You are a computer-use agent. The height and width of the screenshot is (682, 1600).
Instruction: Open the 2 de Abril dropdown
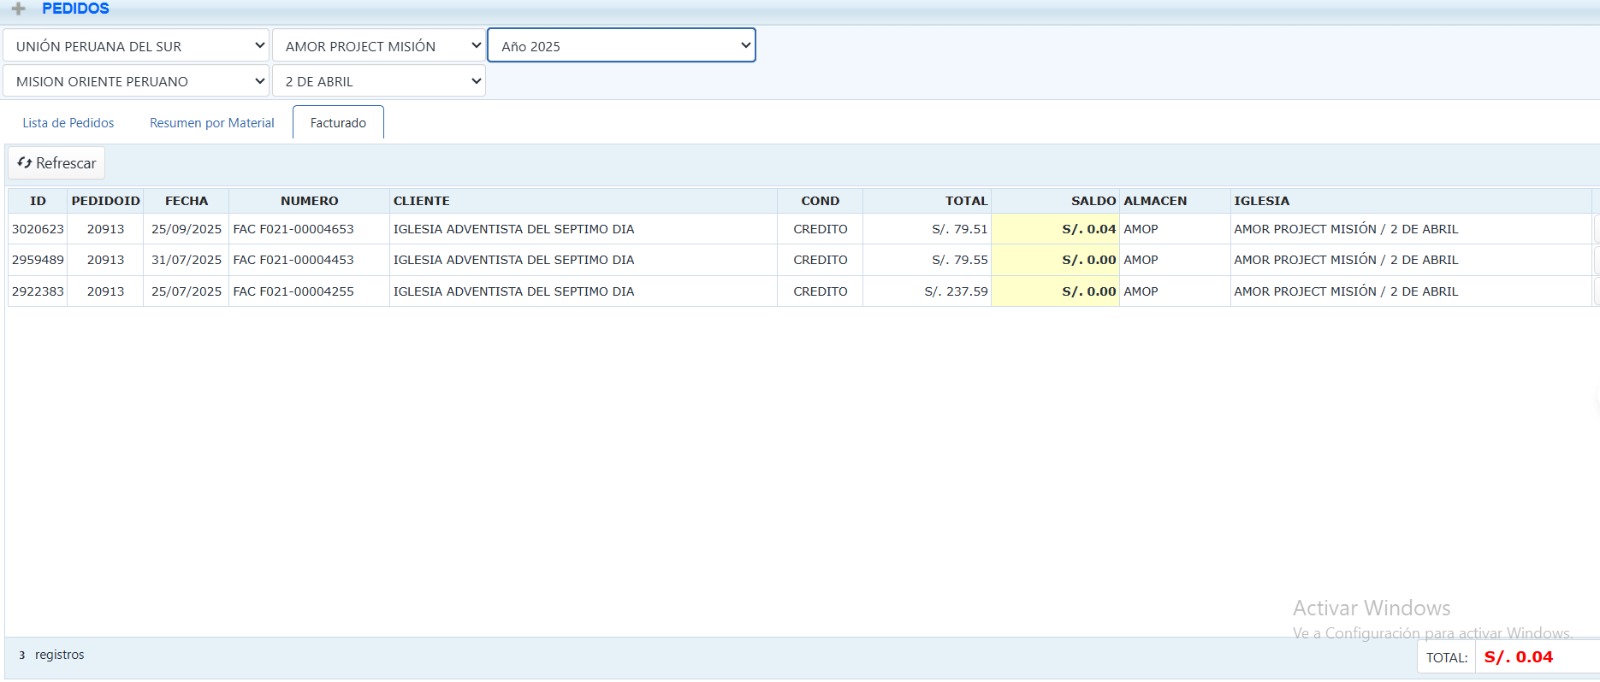pos(378,81)
